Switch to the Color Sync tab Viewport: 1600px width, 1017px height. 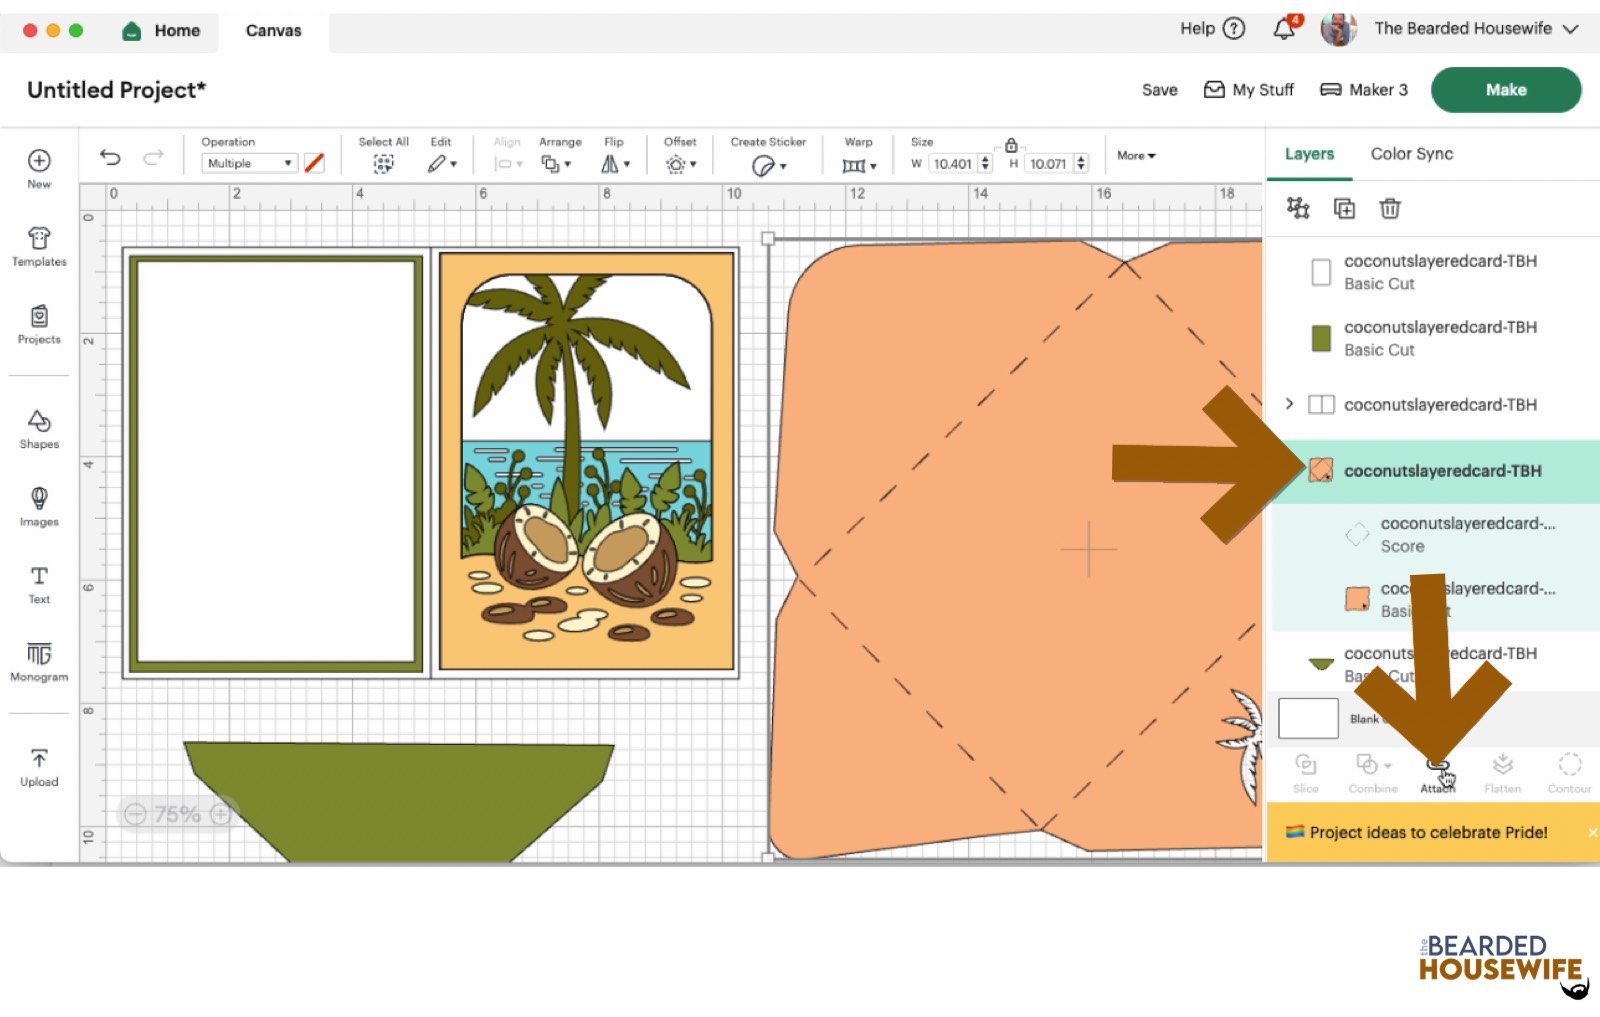pos(1412,153)
